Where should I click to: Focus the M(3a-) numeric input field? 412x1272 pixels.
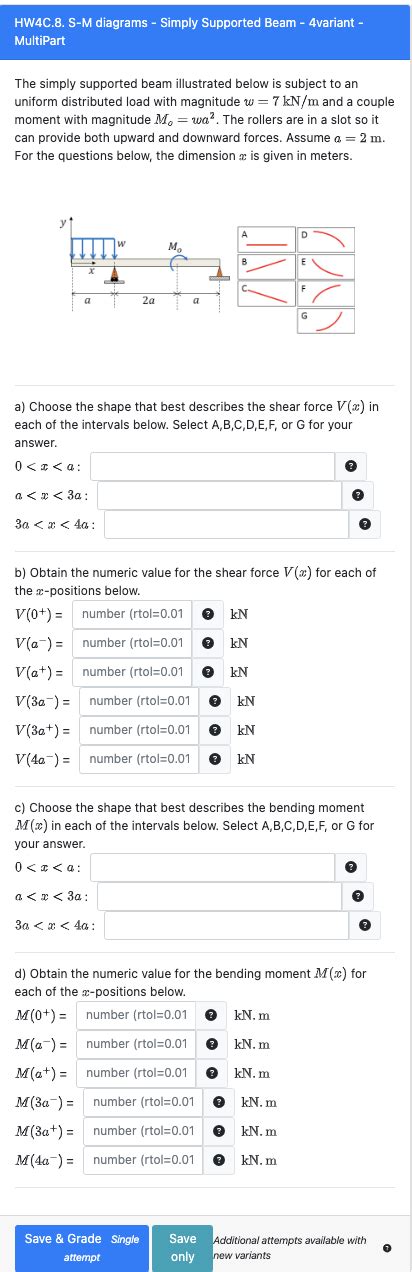click(x=143, y=1102)
